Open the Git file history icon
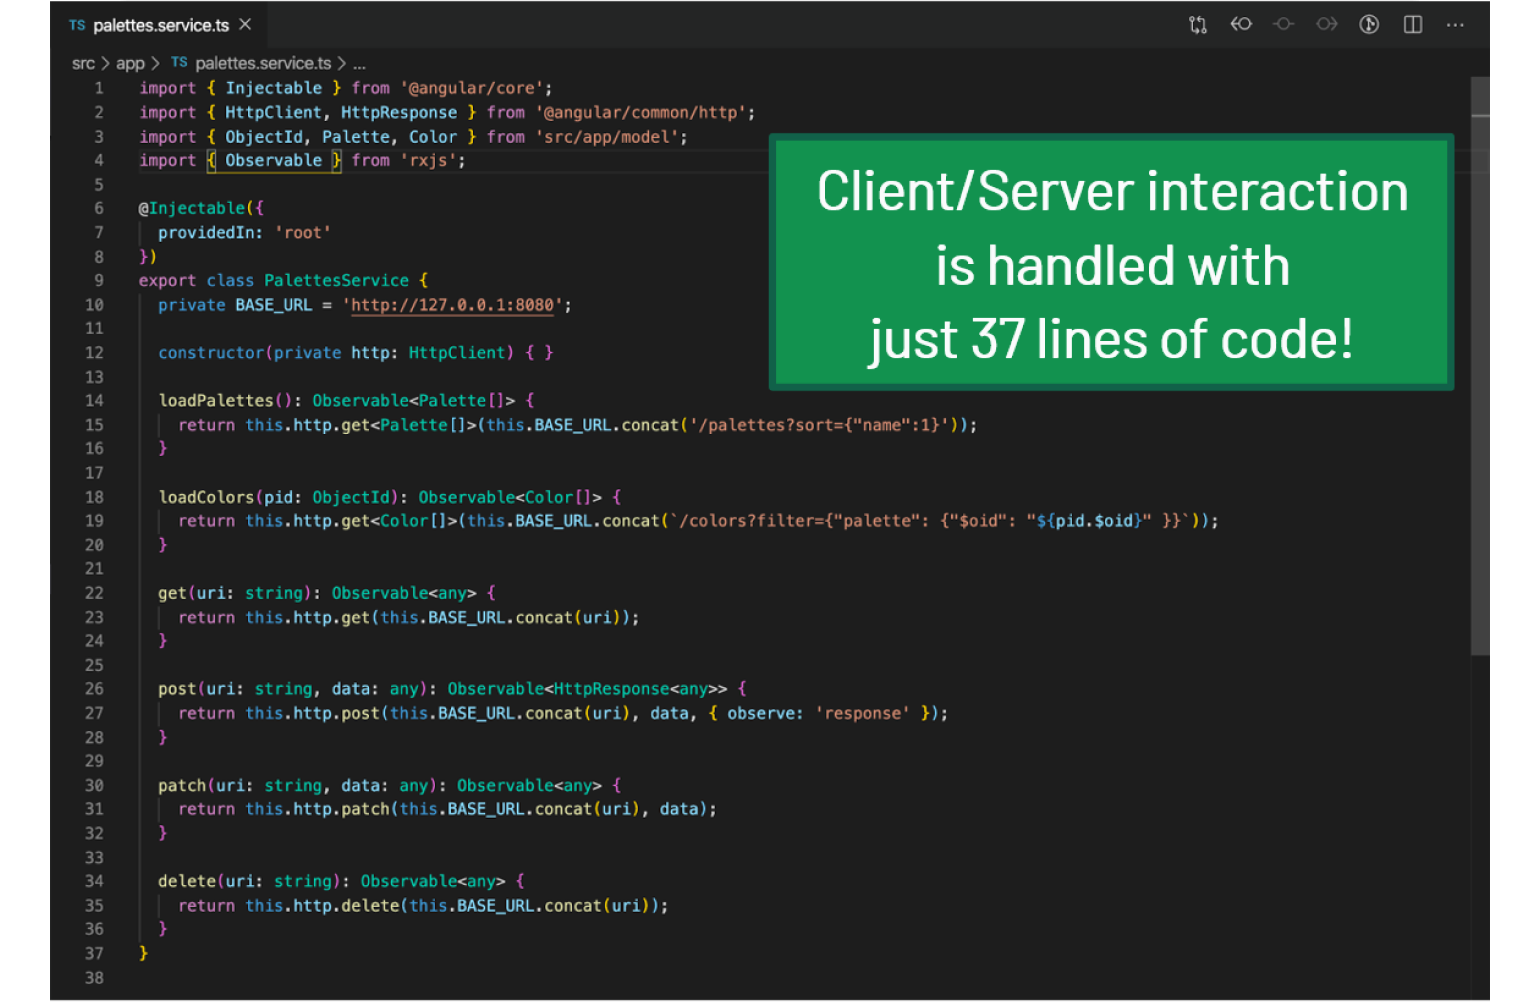 [1370, 24]
